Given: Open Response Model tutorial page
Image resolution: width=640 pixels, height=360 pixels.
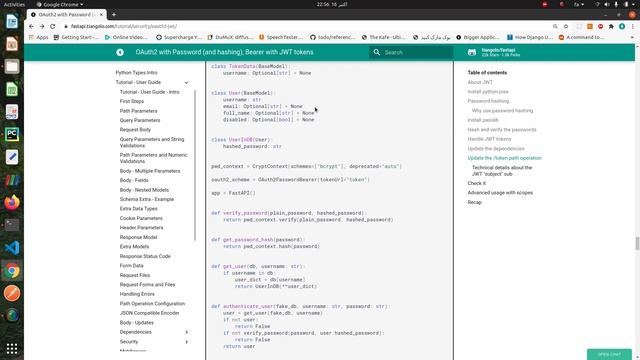Looking at the screenshot, I should point(138,237).
